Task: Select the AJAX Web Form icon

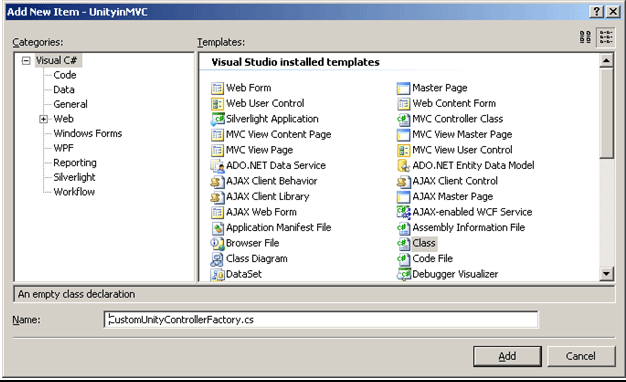Action: 217,212
